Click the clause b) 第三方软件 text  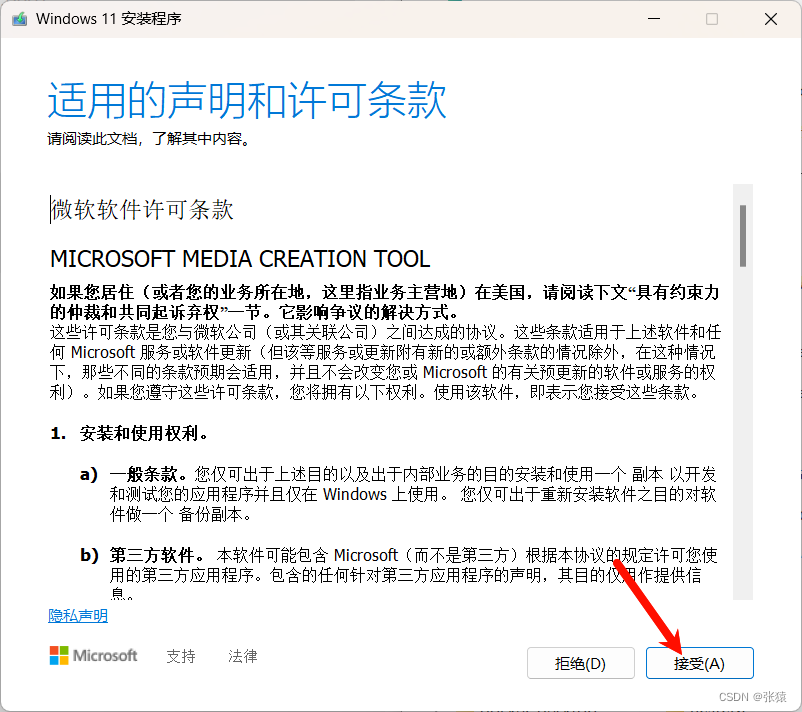pos(399,573)
